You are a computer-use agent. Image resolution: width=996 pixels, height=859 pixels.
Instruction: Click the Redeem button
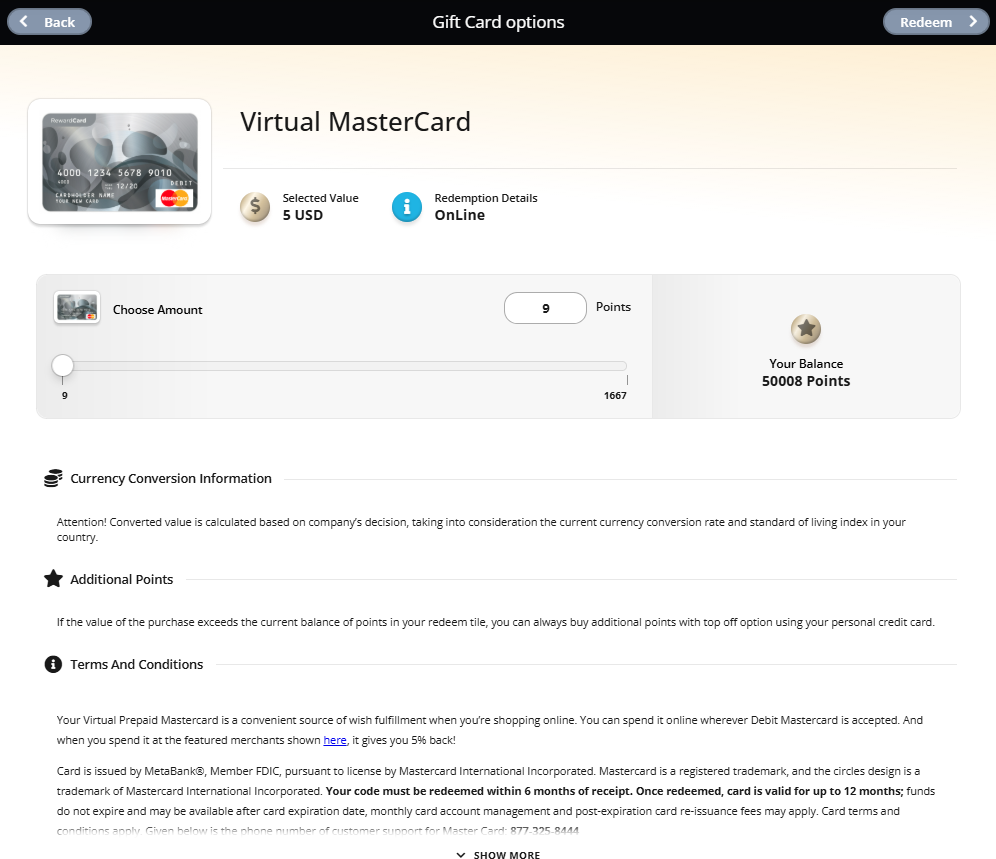click(x=936, y=22)
